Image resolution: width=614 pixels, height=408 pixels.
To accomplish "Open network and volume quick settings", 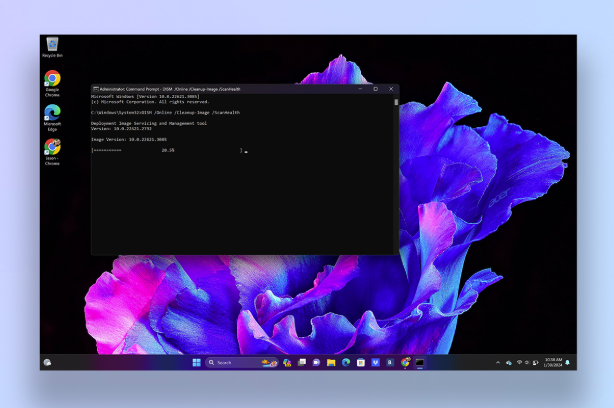I will 523,362.
